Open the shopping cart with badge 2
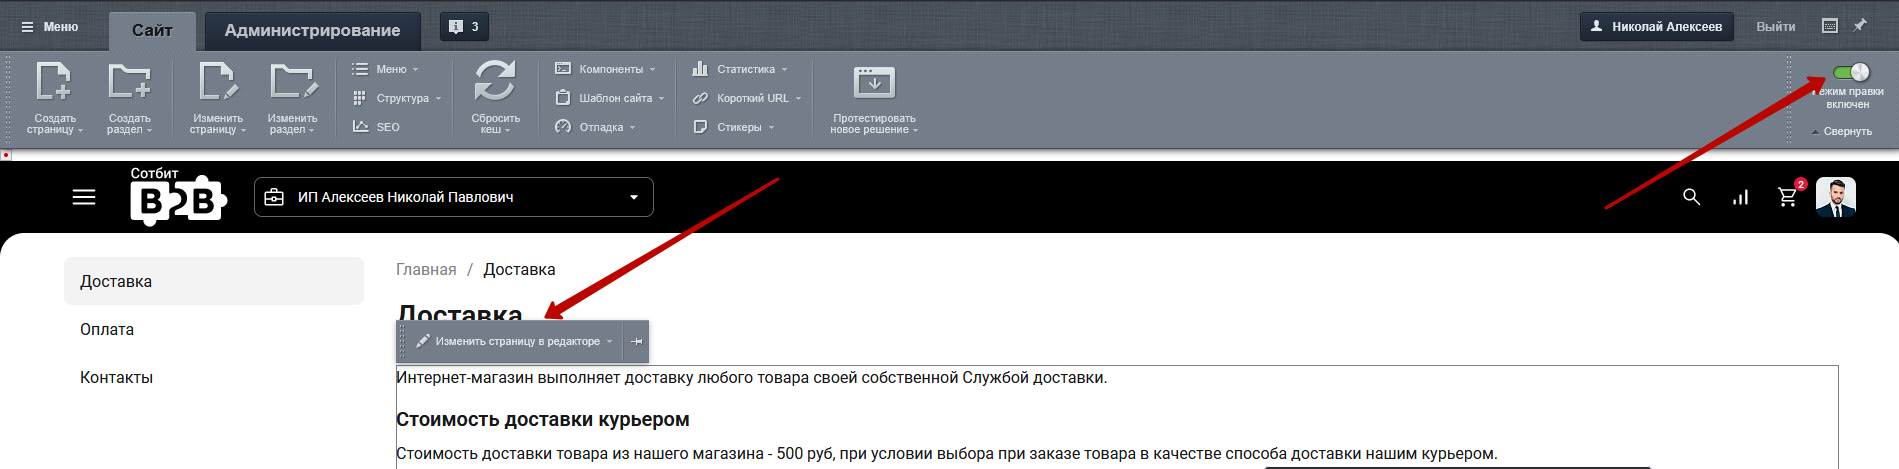The image size is (1899, 469). [x=1789, y=196]
